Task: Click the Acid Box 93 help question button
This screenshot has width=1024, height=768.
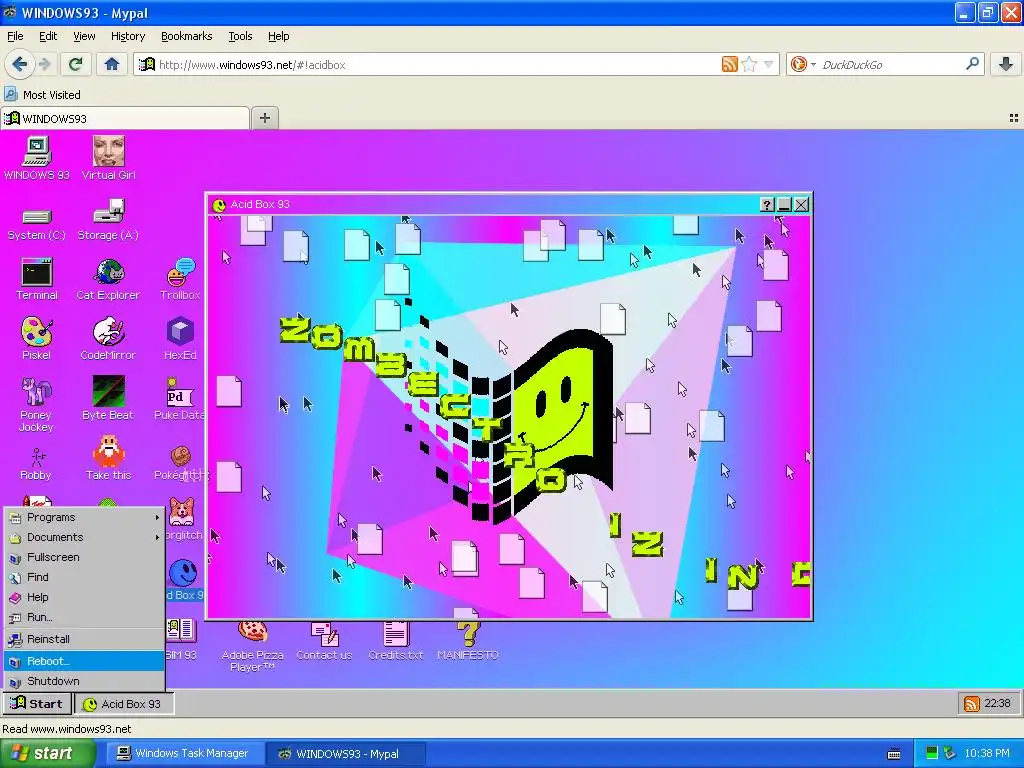Action: click(767, 204)
